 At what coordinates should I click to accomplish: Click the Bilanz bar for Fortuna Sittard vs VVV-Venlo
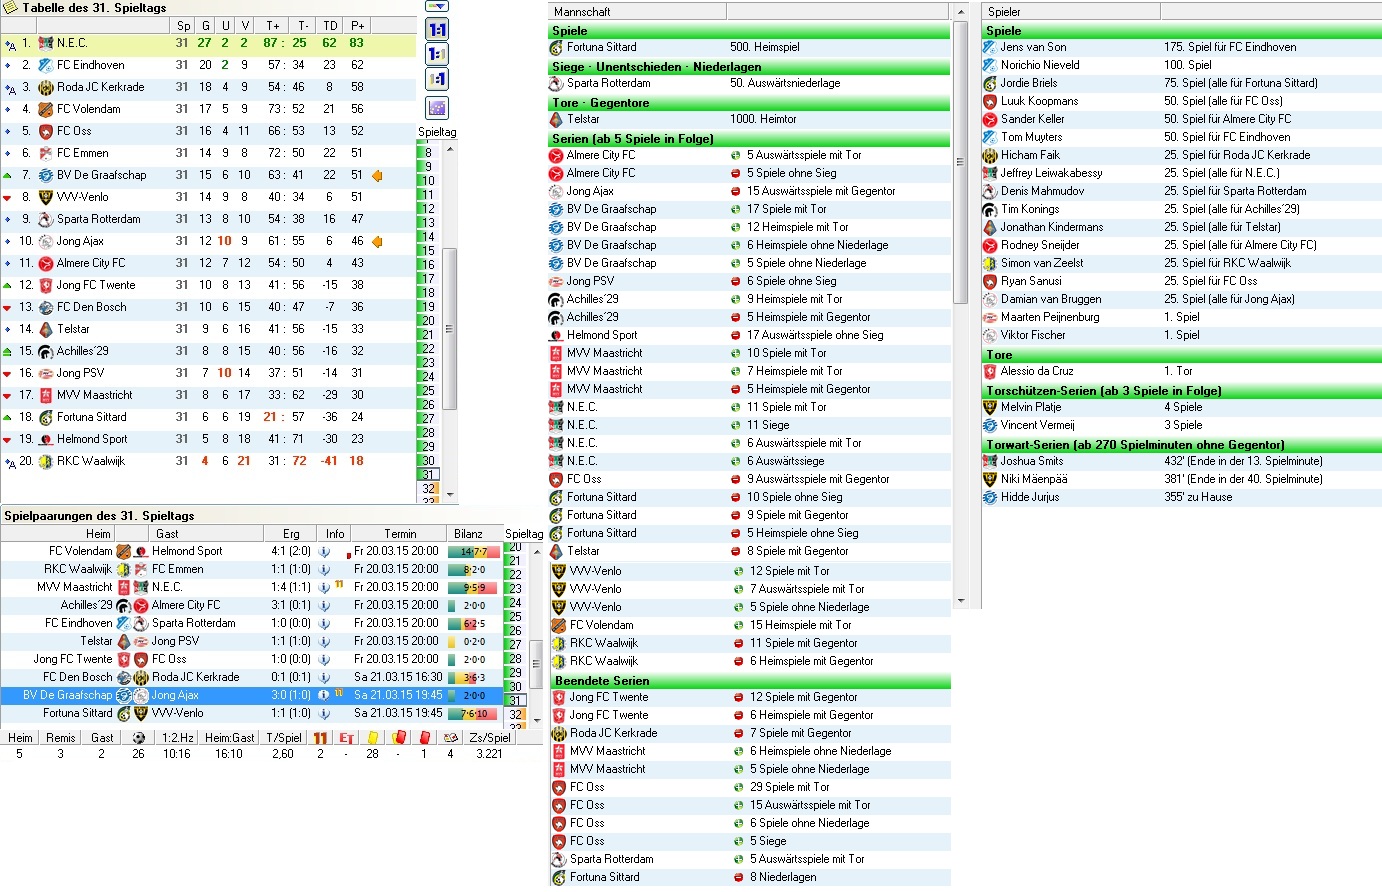point(474,713)
